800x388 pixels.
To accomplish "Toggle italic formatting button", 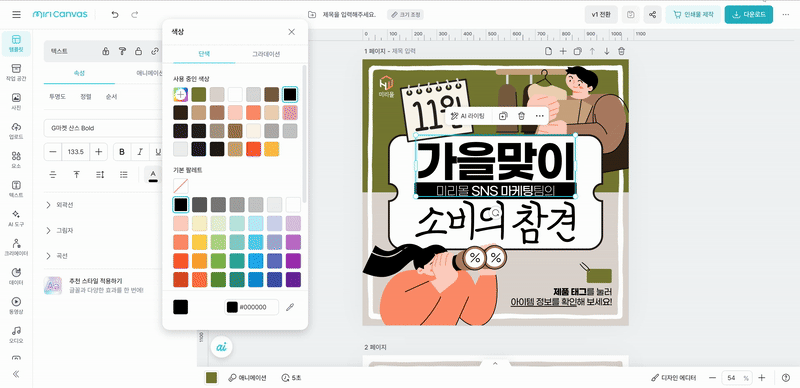I will click(x=139, y=152).
